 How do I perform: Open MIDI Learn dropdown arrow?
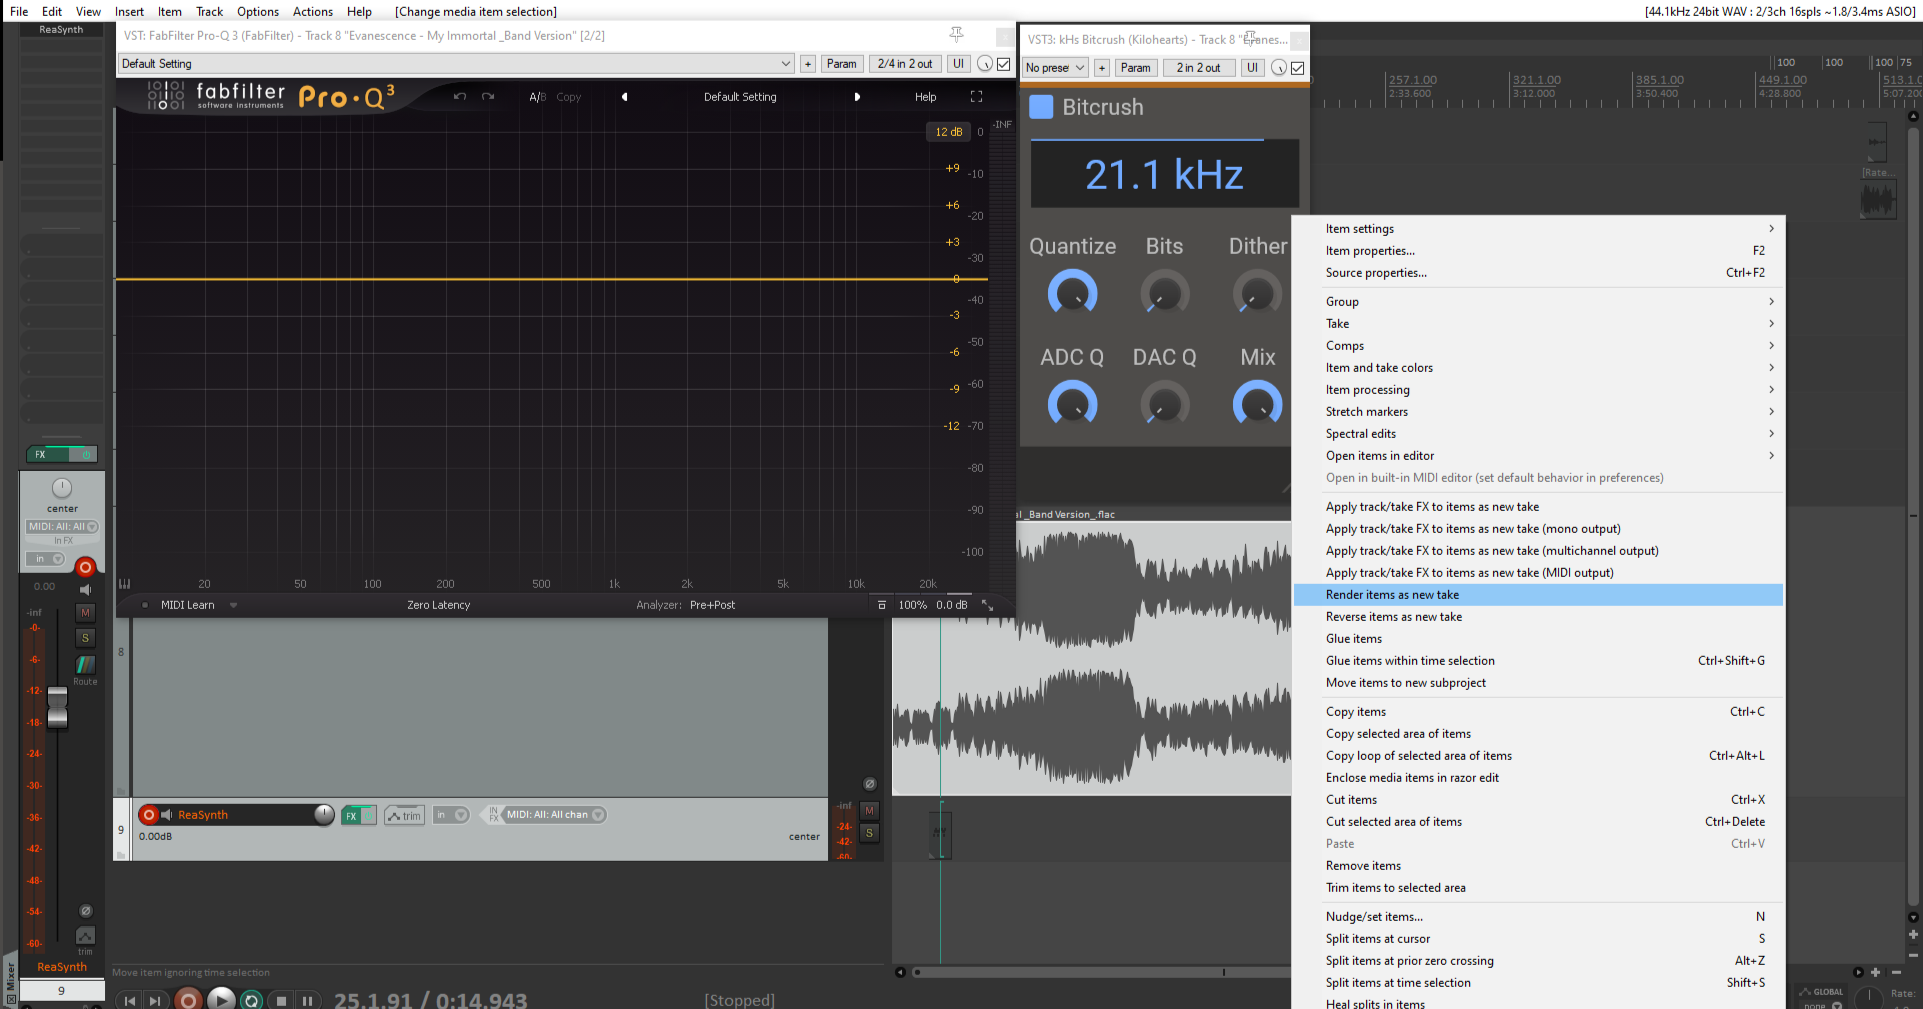click(x=233, y=605)
